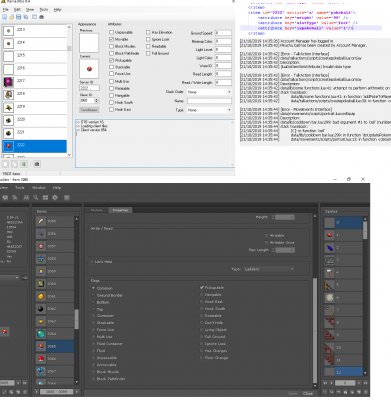Uncheck Pickupable checkbox in ItemEditor

coord(111,60)
